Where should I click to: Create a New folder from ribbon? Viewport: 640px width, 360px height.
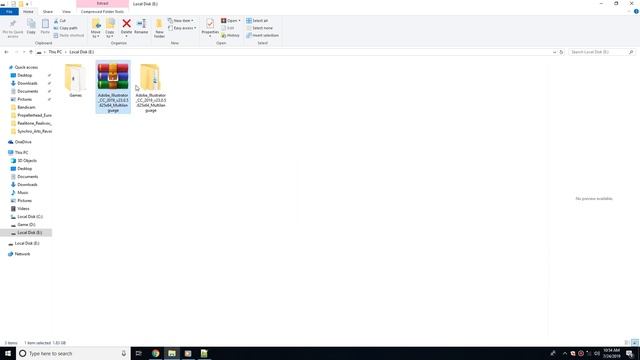[159, 29]
